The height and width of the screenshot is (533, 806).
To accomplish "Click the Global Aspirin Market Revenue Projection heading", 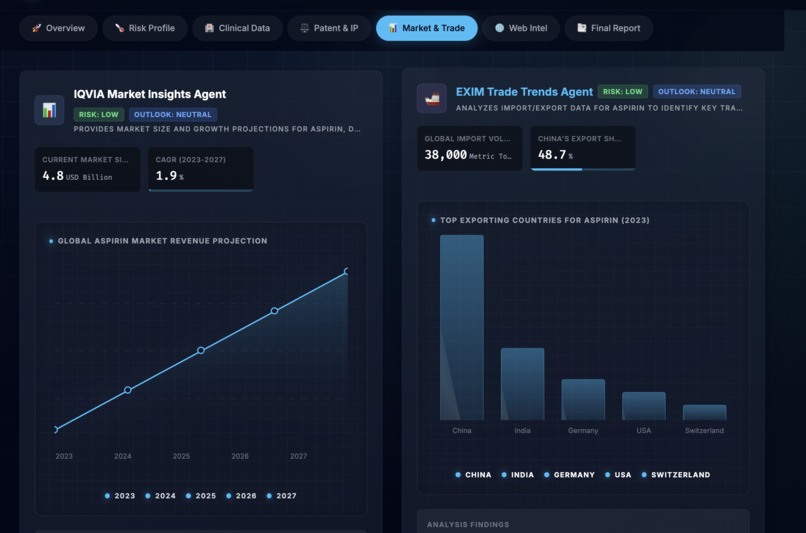I will click(x=162, y=241).
